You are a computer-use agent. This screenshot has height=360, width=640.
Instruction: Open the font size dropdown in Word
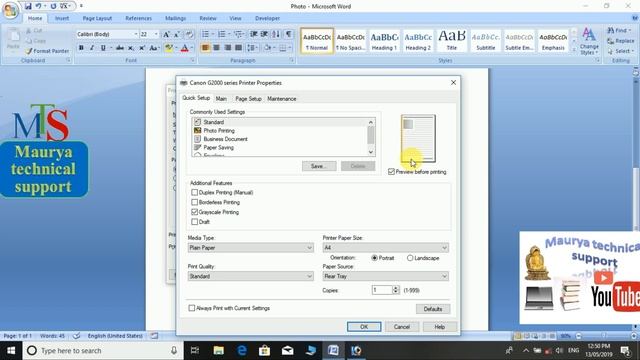pyautogui.click(x=156, y=34)
